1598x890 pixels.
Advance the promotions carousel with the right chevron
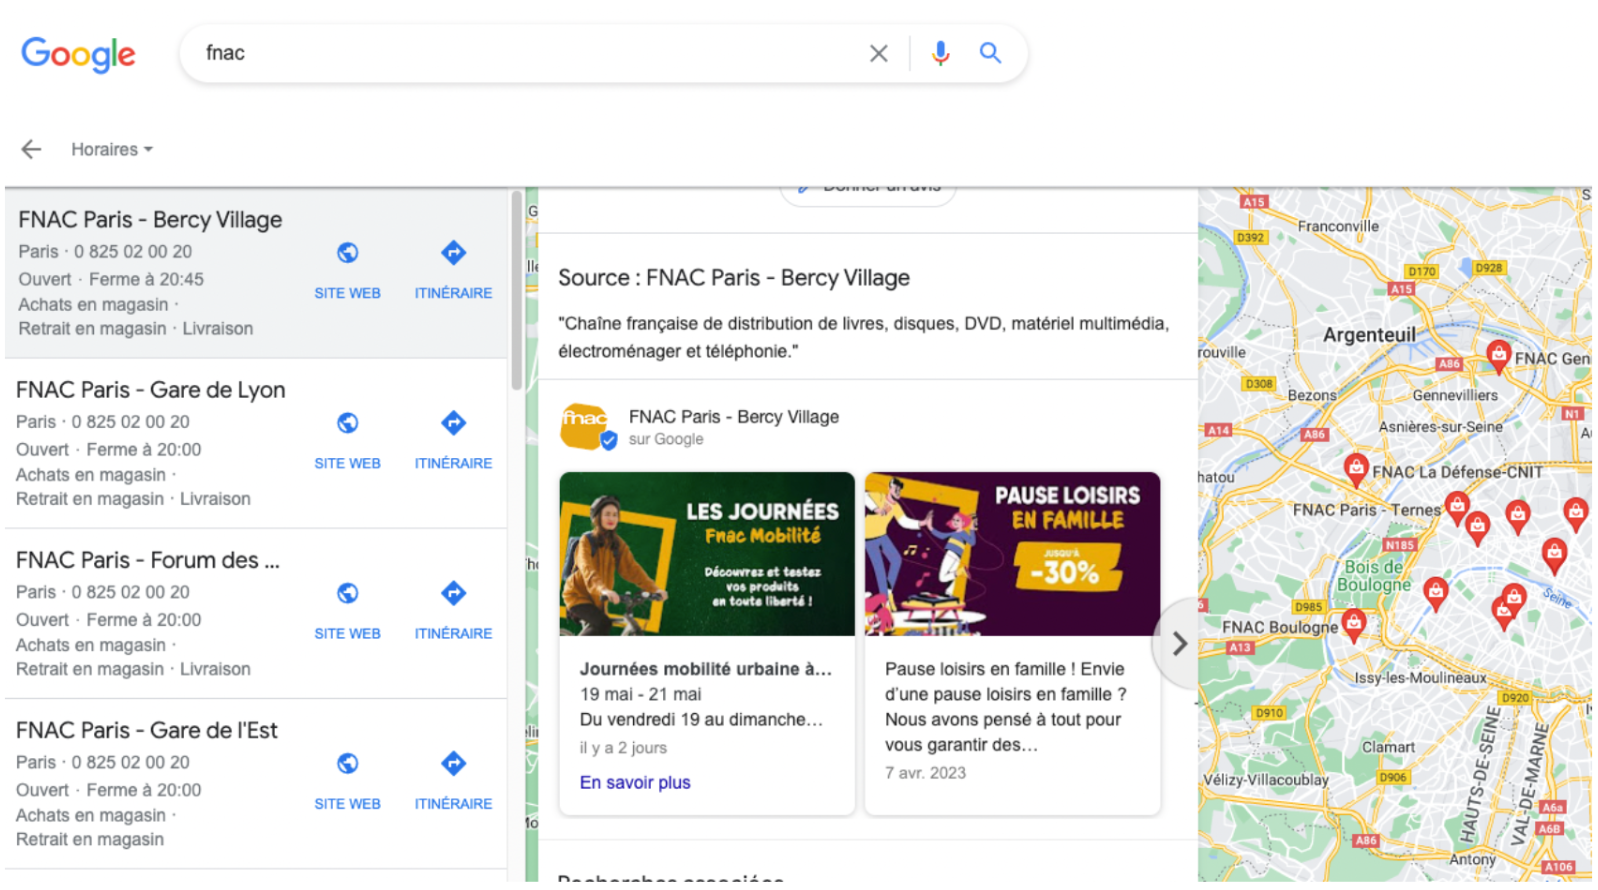coord(1179,645)
